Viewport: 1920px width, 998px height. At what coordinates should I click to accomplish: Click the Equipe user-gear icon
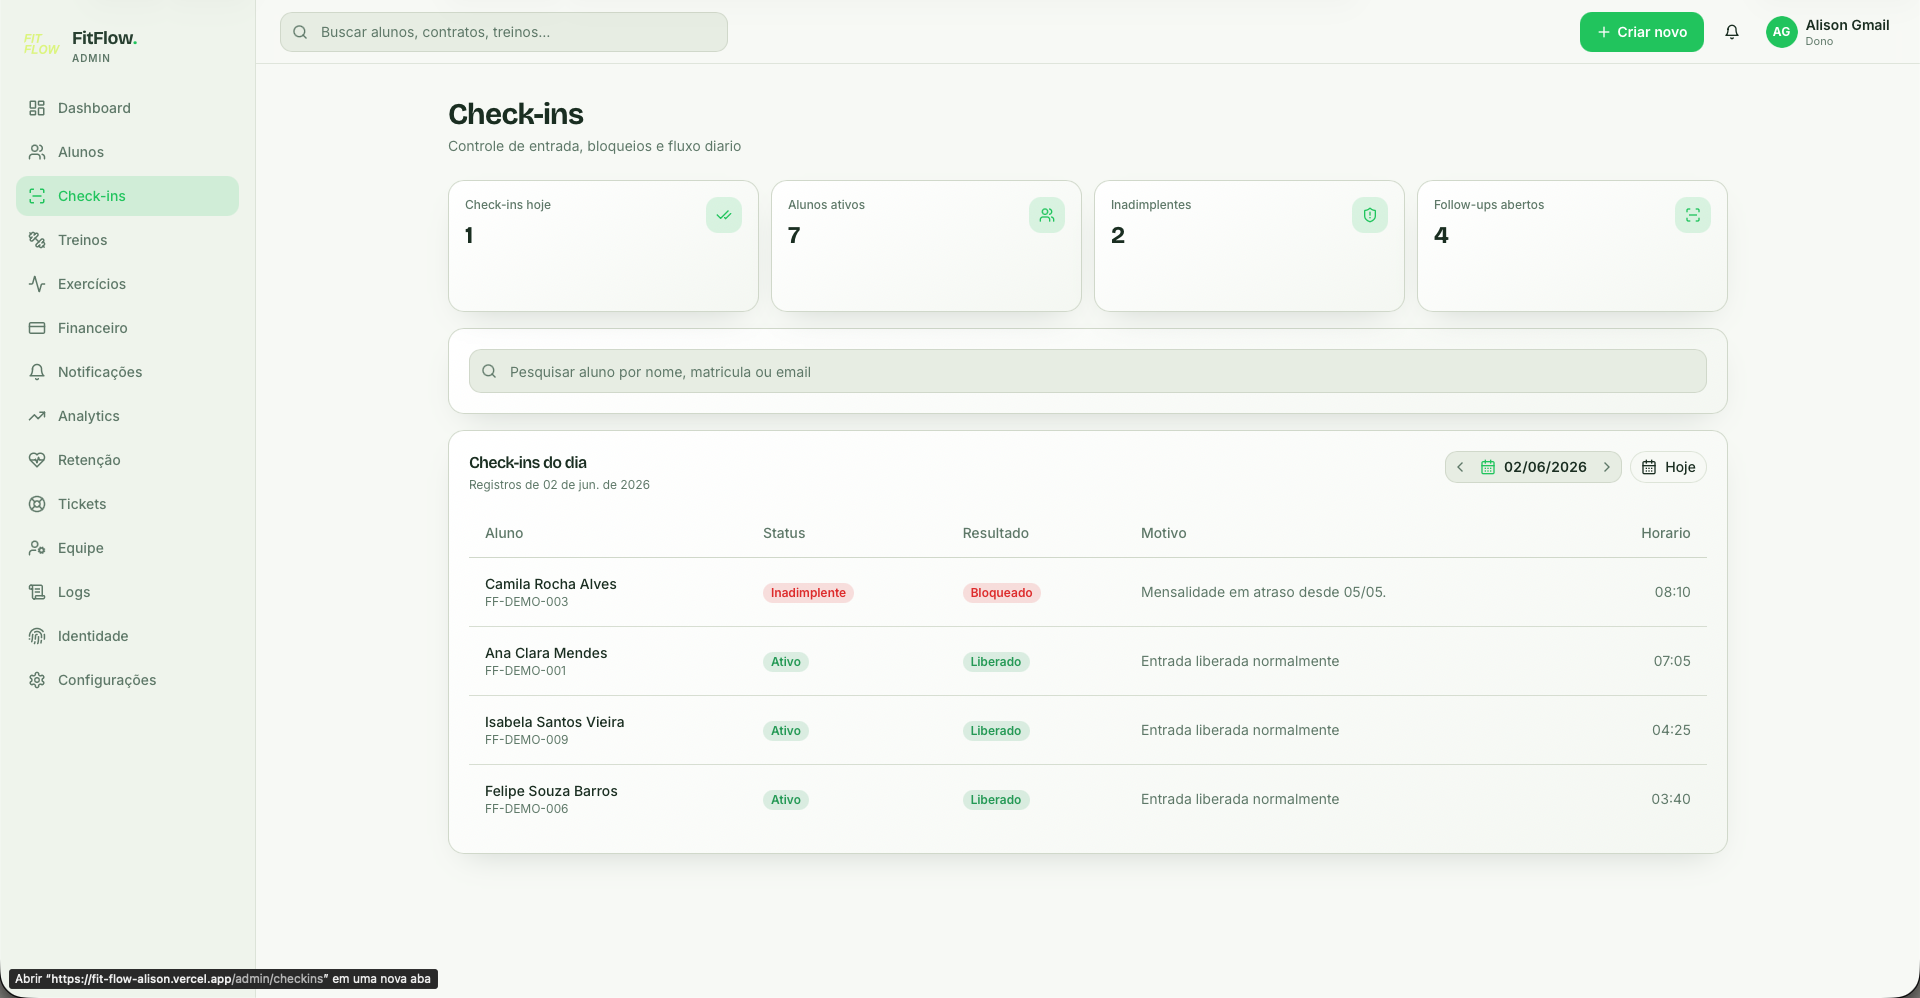pos(37,548)
